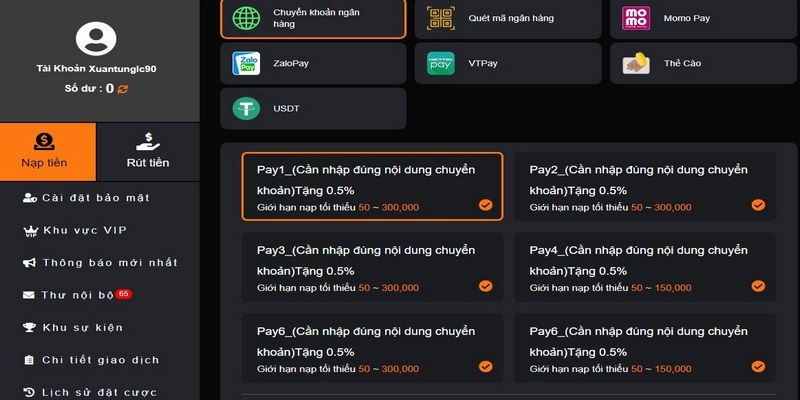Open Chi tiết giao dịch page
Viewport: 800px width, 400px height.
coord(100,360)
